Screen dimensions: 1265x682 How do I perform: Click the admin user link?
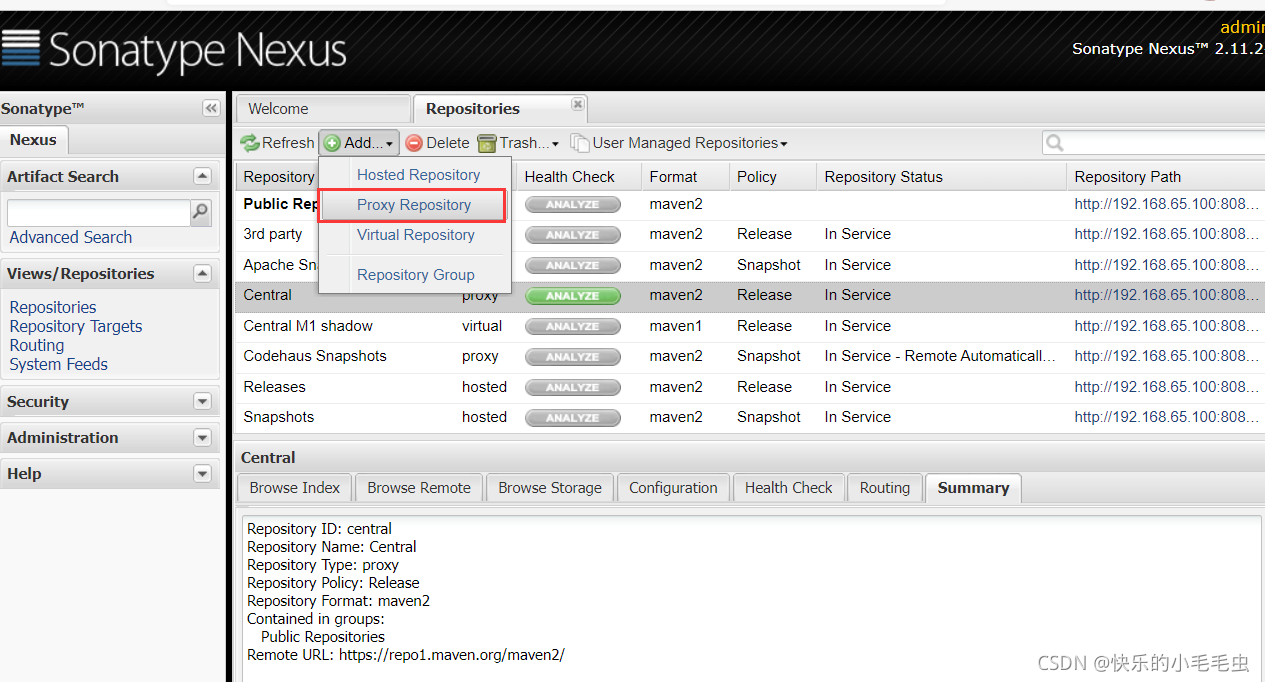pos(1242,27)
